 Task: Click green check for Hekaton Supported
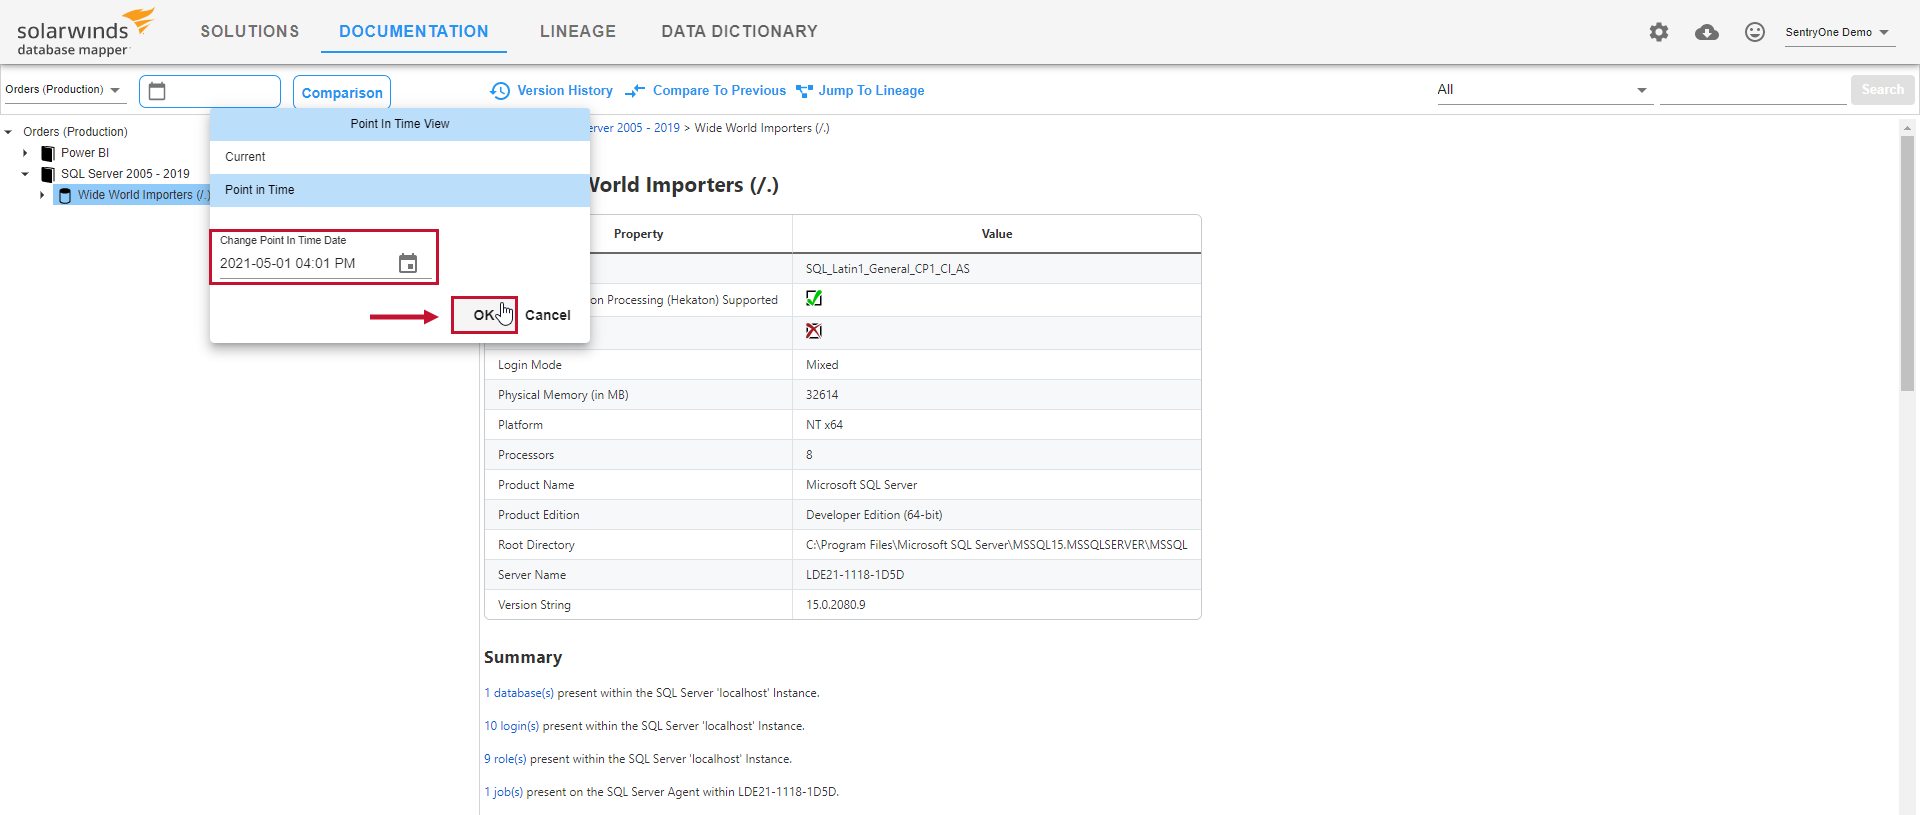[x=814, y=298]
